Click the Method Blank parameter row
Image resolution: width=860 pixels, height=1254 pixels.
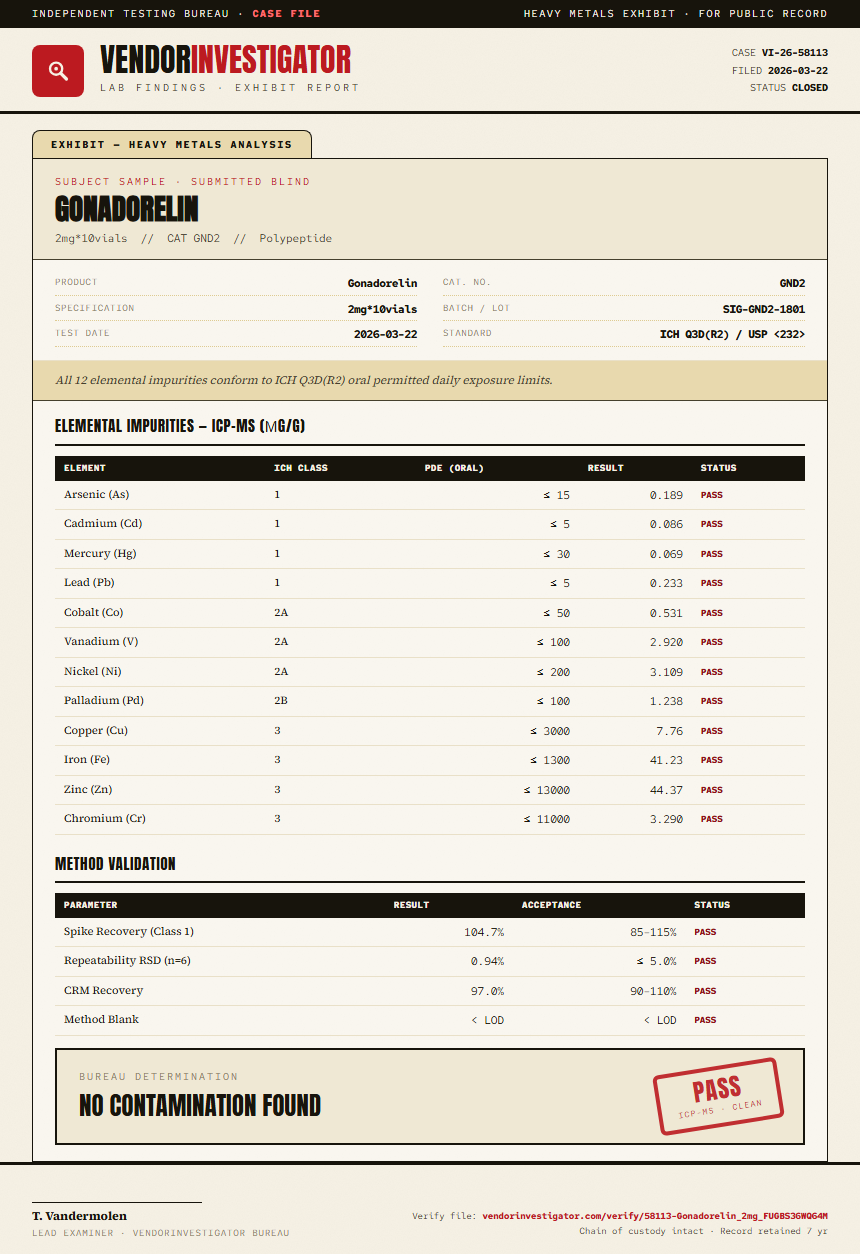pyautogui.click(x=430, y=1020)
